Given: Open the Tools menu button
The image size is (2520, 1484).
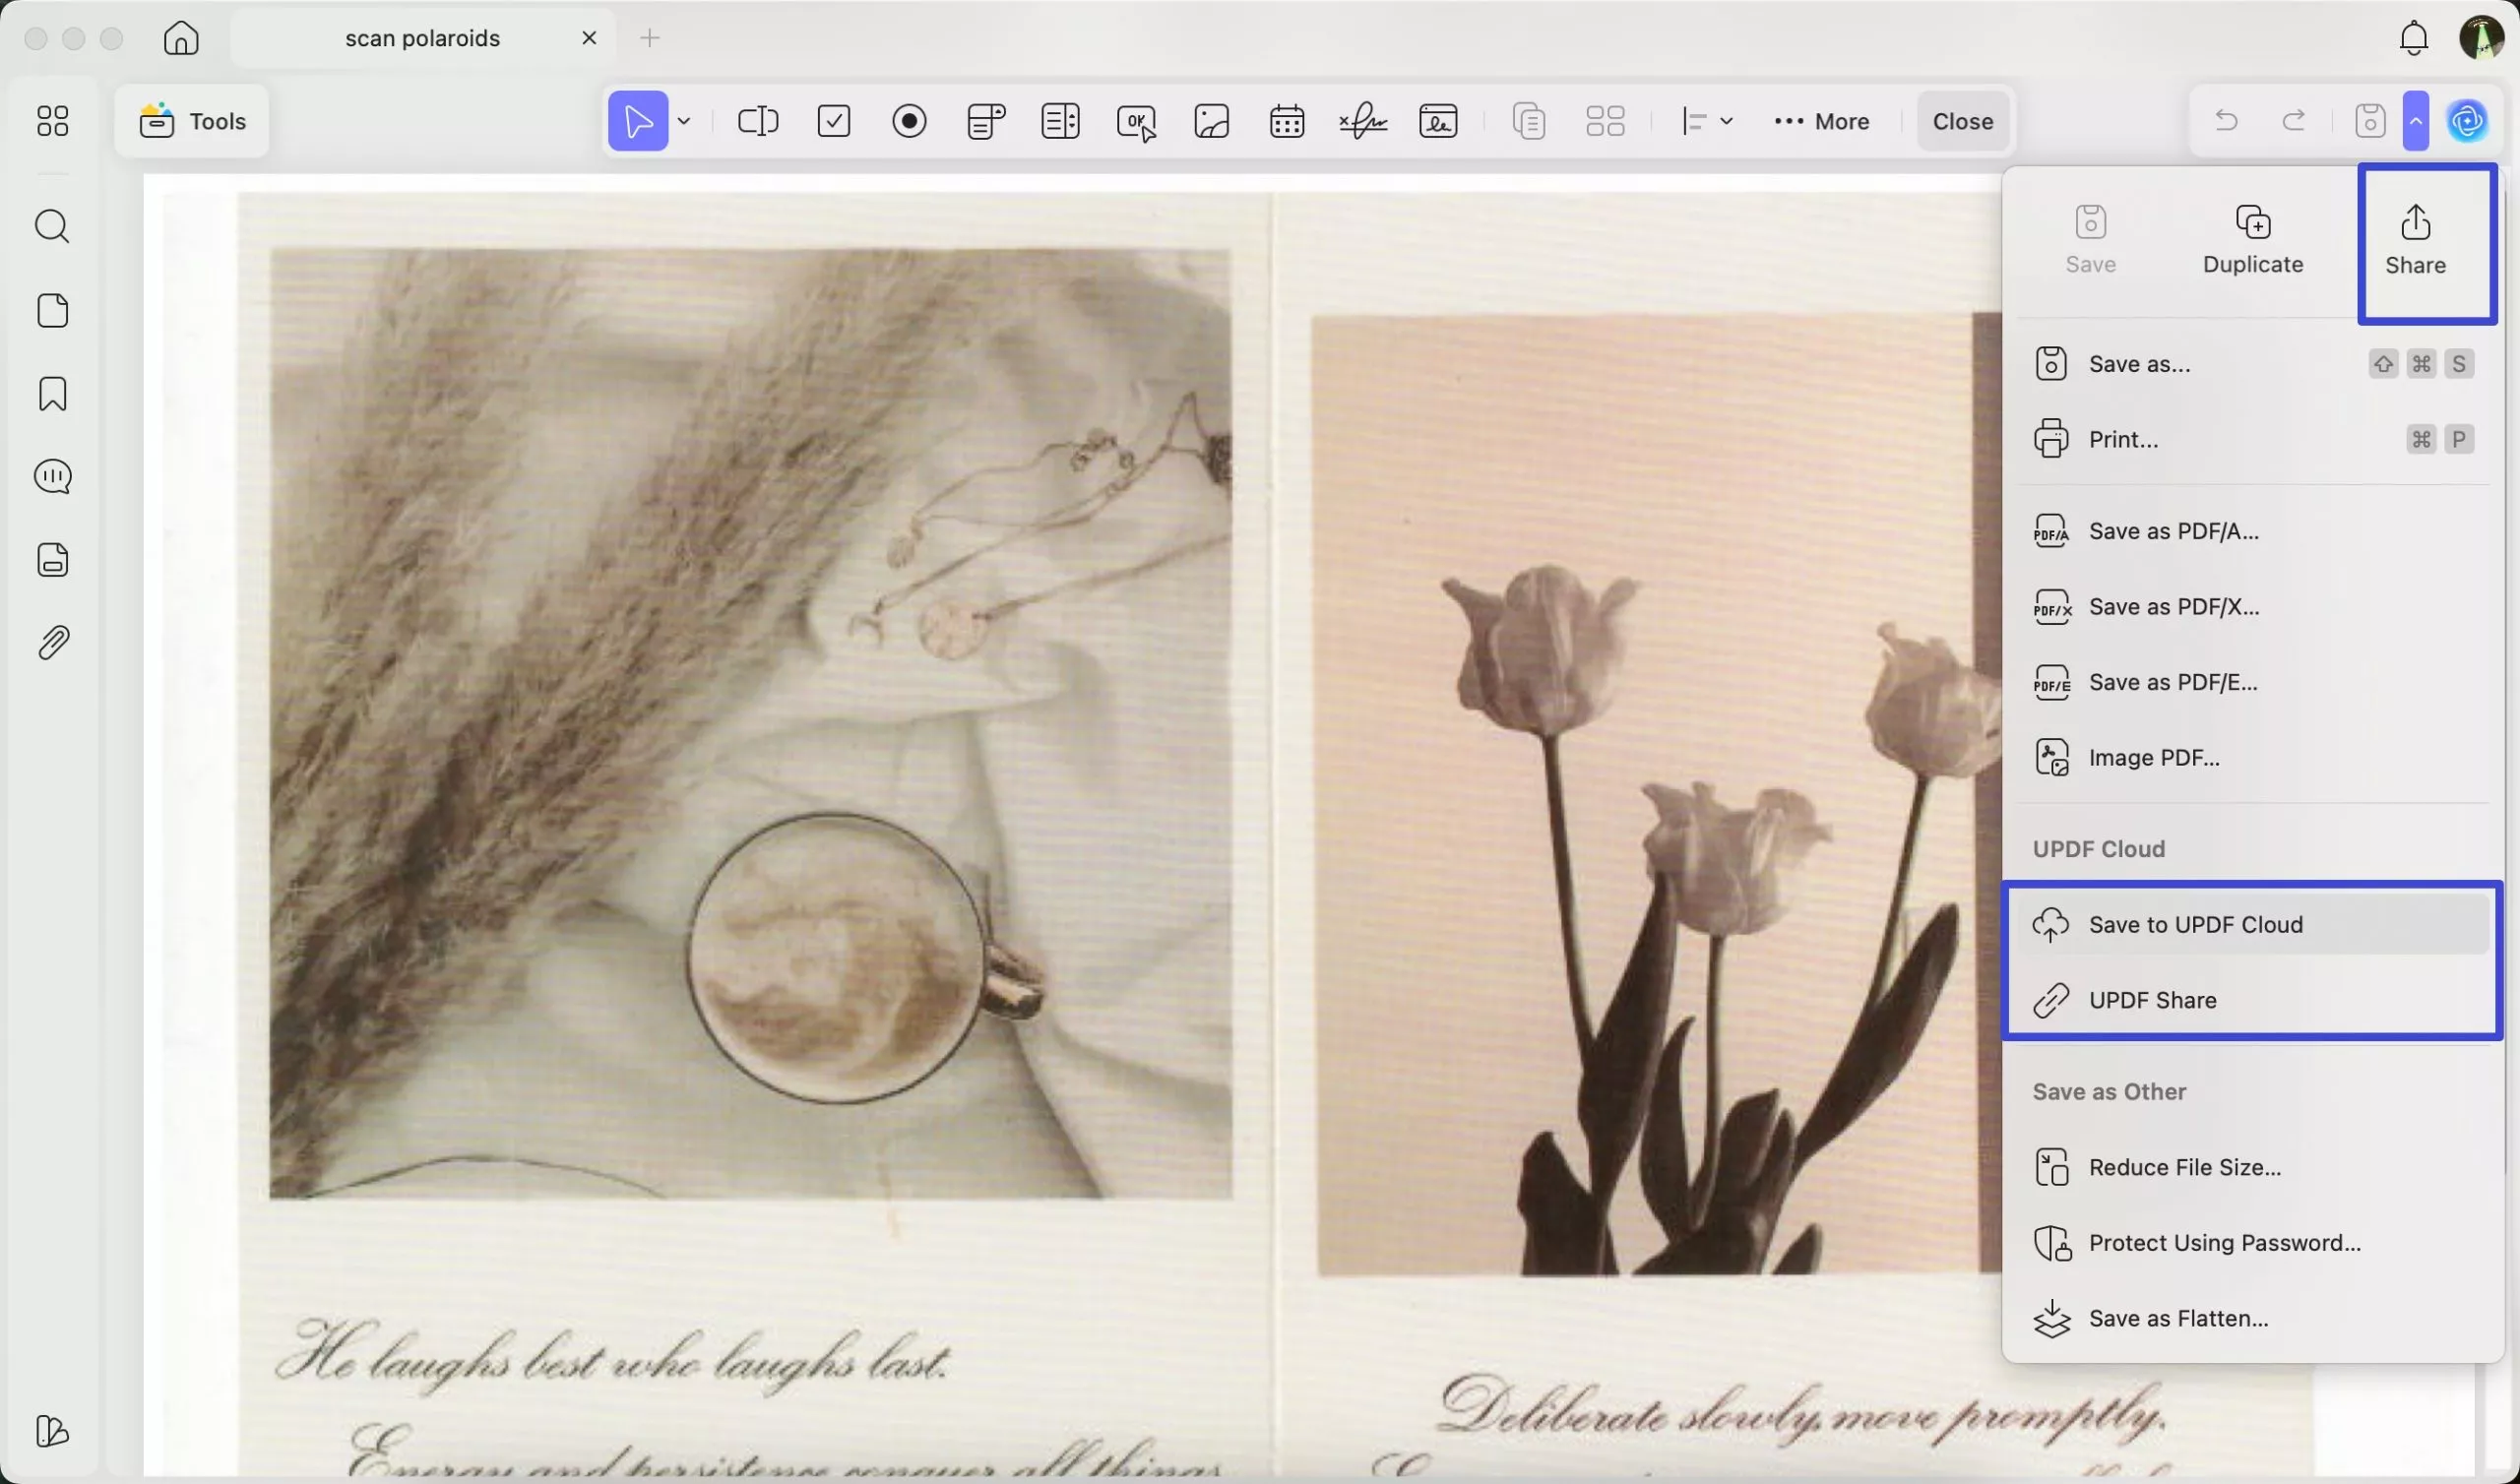Looking at the screenshot, I should point(193,121).
